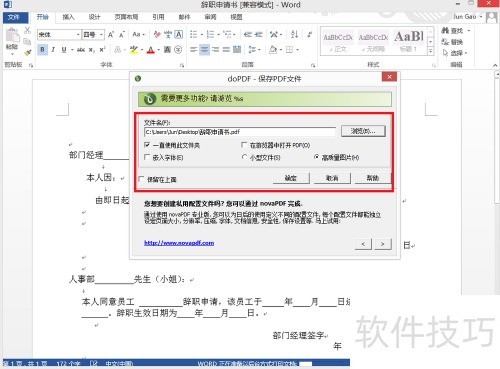Open the www.novapdf.com link

tap(179, 243)
